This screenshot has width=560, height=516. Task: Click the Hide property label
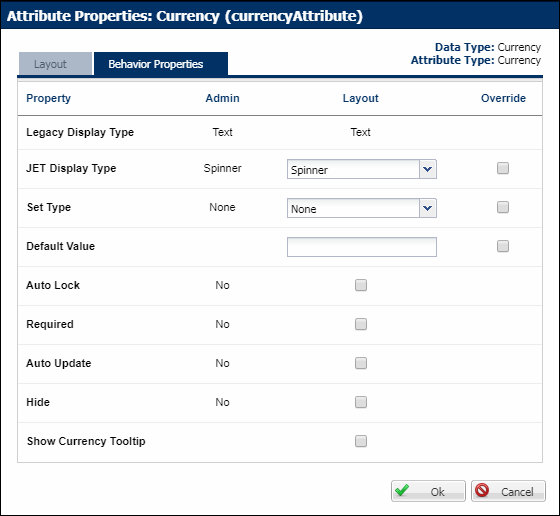[x=38, y=402]
